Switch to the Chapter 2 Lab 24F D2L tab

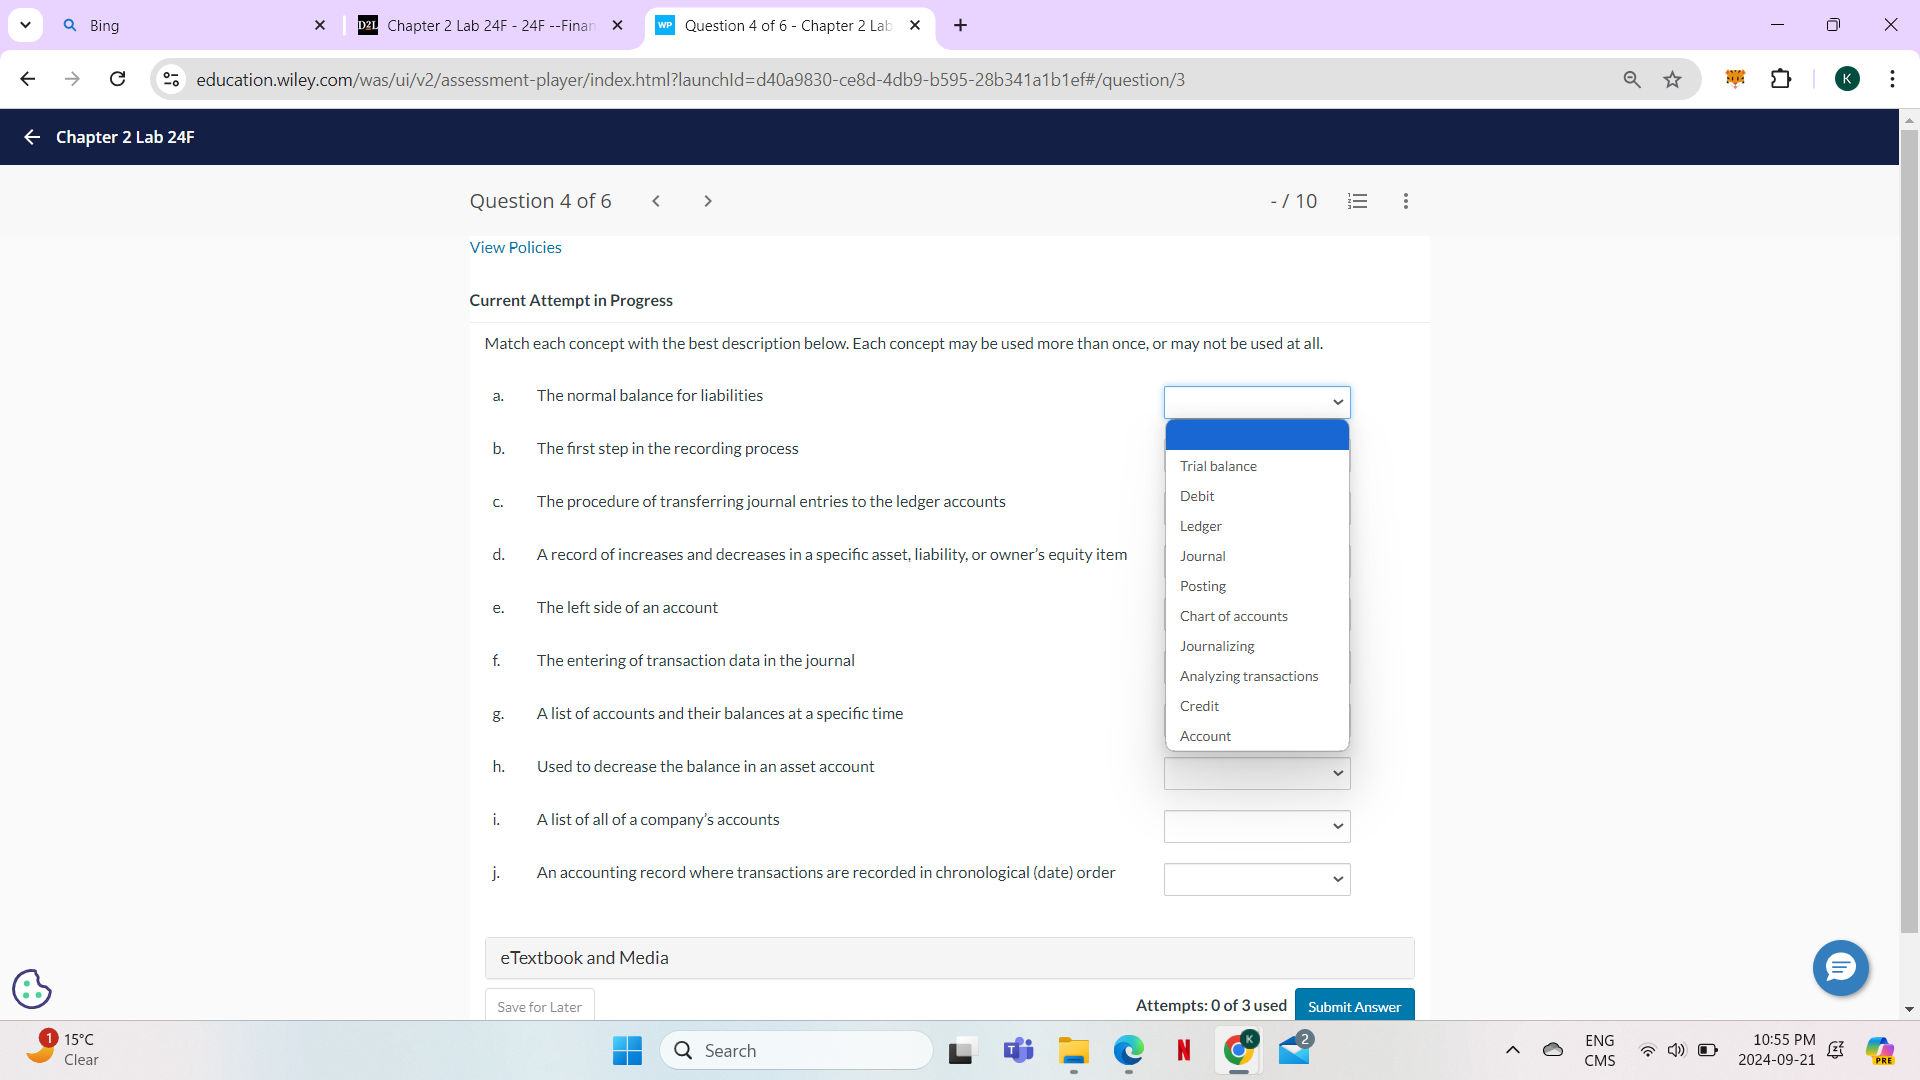coord(478,25)
